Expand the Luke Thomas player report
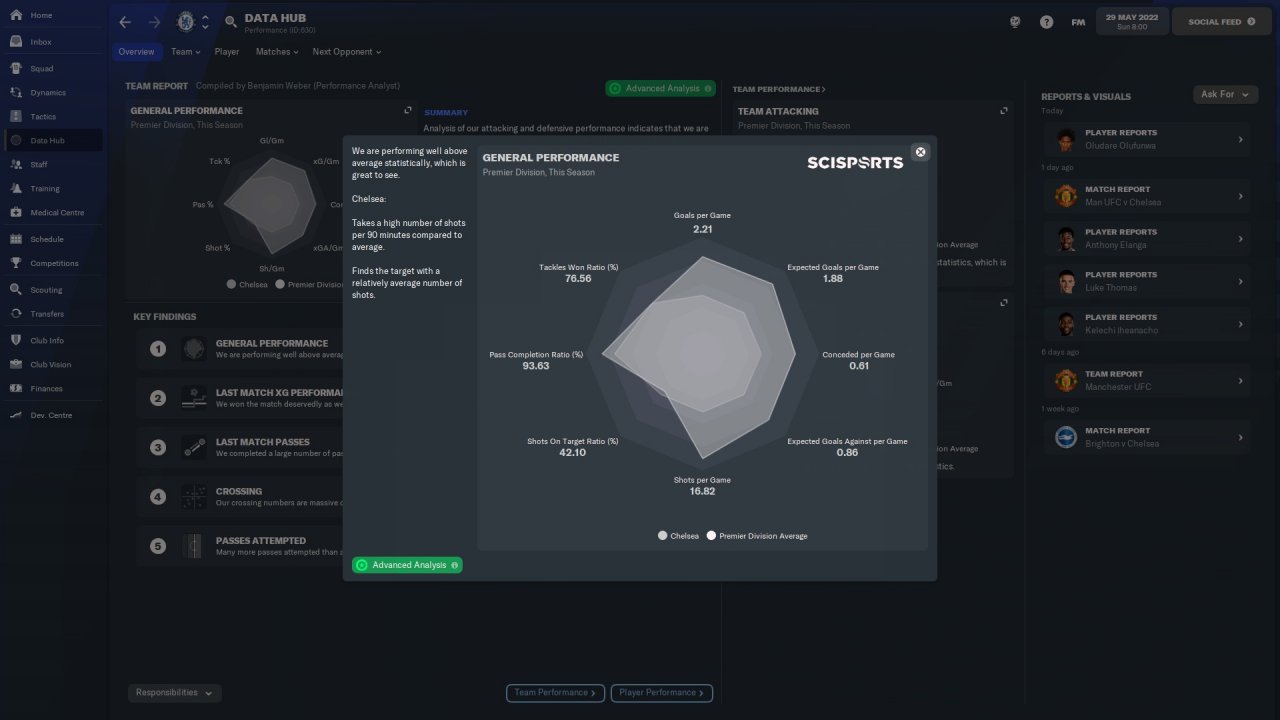The height and width of the screenshot is (720, 1280). [x=1240, y=282]
